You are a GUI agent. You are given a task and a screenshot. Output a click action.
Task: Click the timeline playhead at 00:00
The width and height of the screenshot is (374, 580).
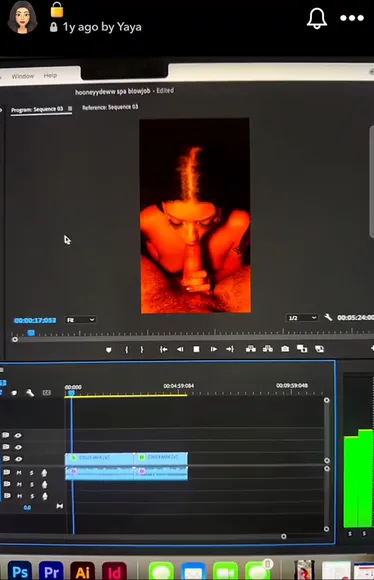click(x=71, y=392)
